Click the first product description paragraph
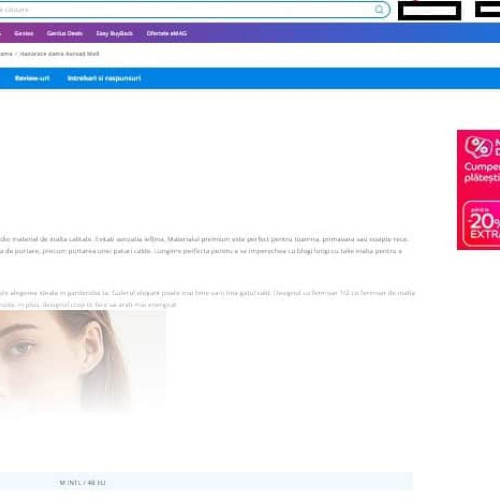The width and height of the screenshot is (500, 500). tap(204, 245)
